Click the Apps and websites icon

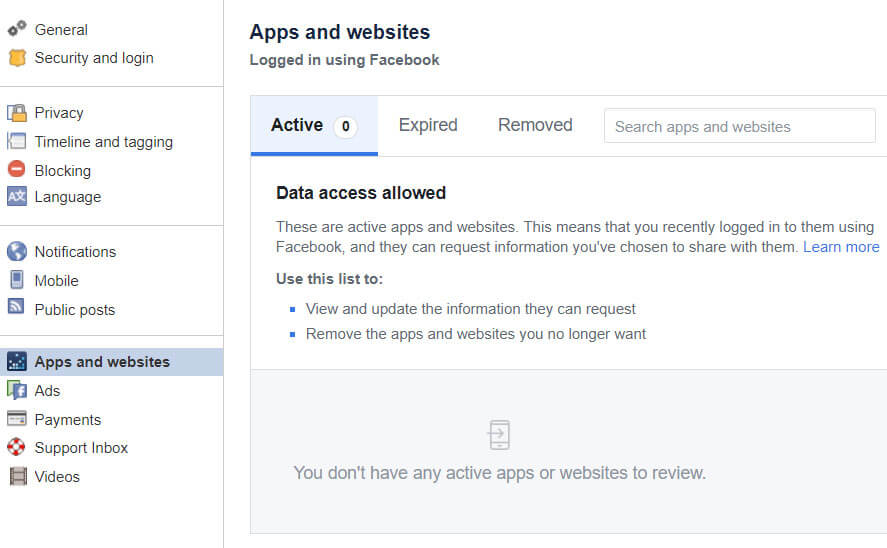(x=17, y=361)
